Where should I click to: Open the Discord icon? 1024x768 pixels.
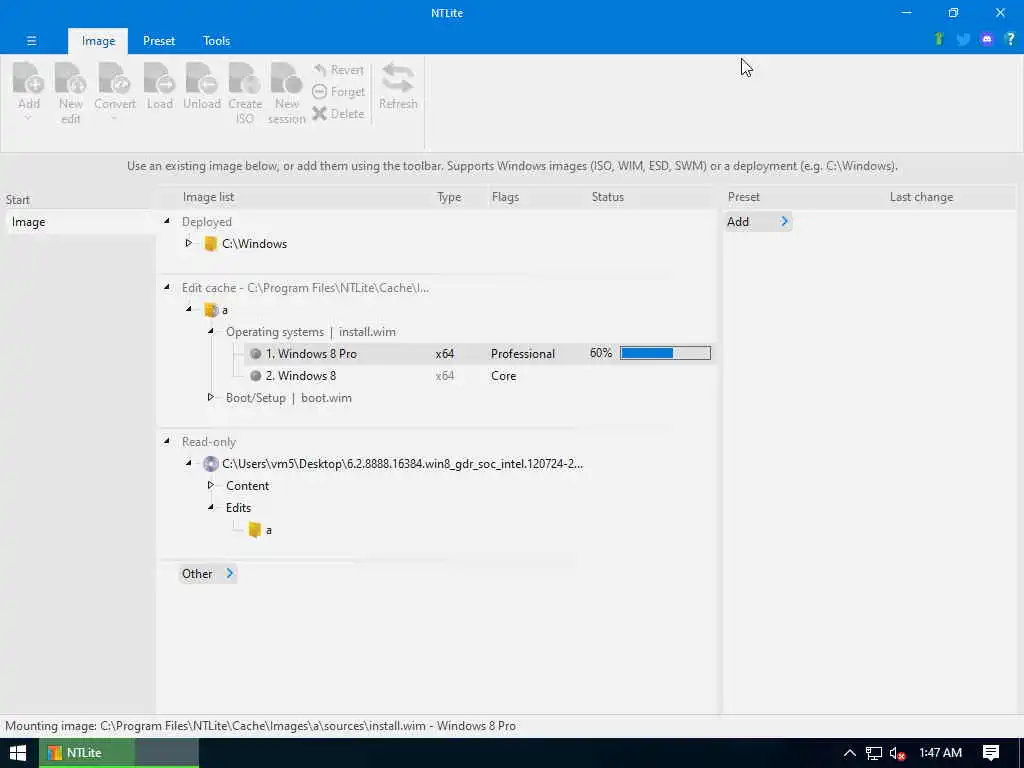click(x=987, y=40)
